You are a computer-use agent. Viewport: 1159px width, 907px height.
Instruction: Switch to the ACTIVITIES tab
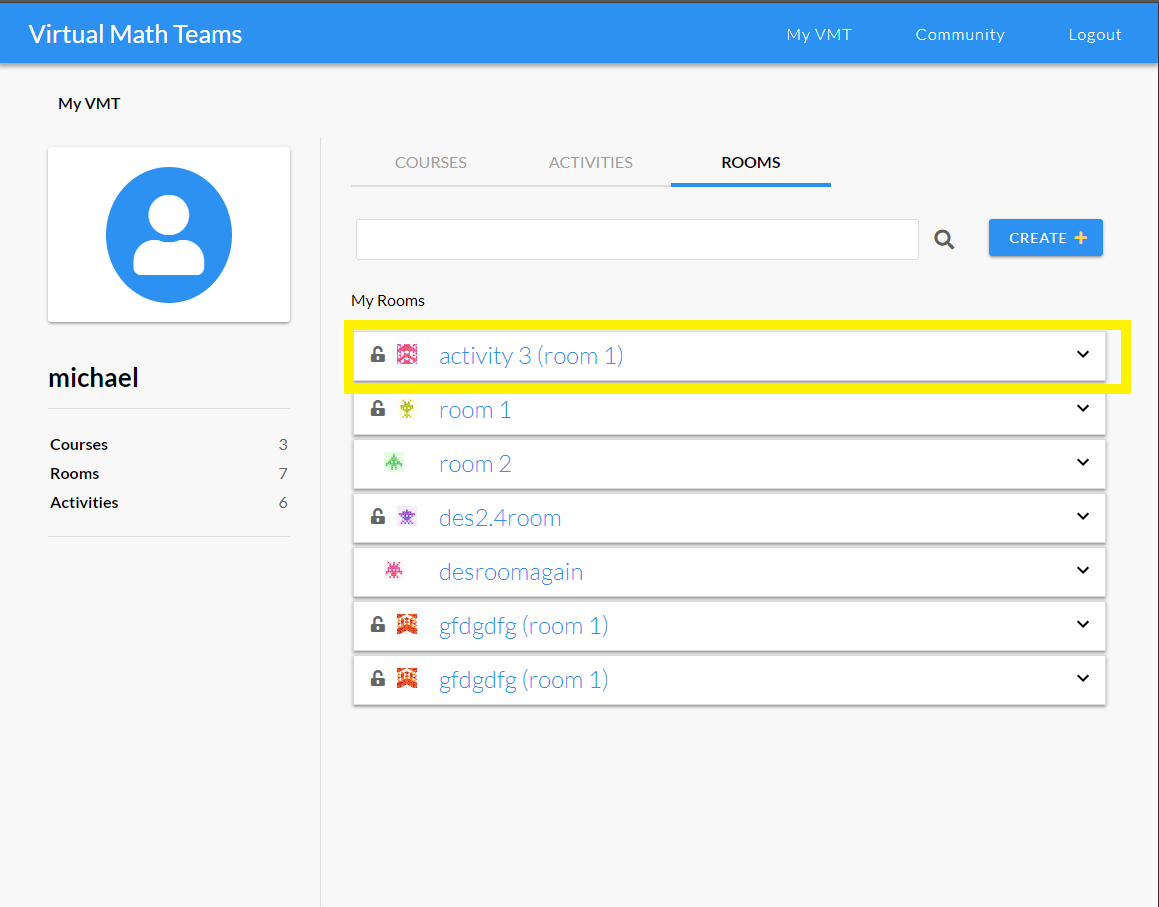click(591, 163)
